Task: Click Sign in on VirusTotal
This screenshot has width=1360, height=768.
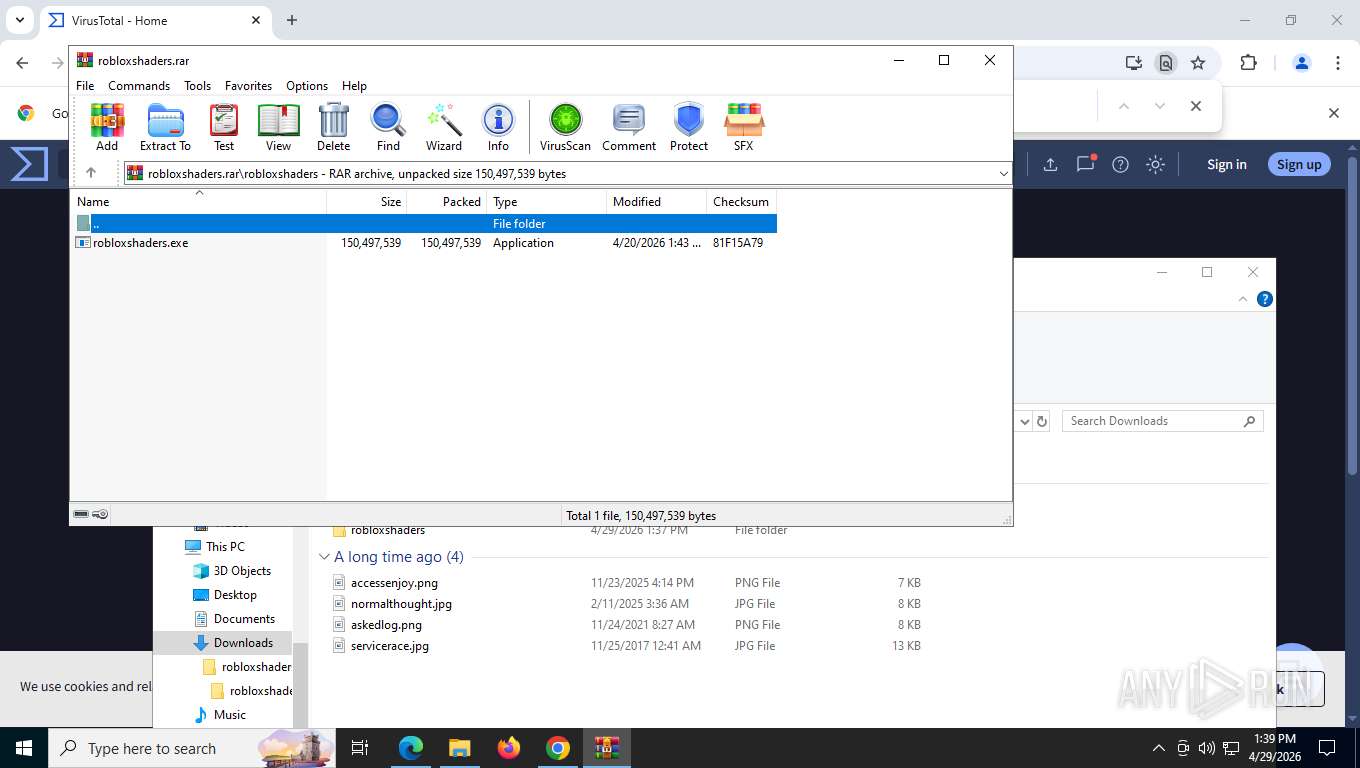Action: click(x=1226, y=165)
